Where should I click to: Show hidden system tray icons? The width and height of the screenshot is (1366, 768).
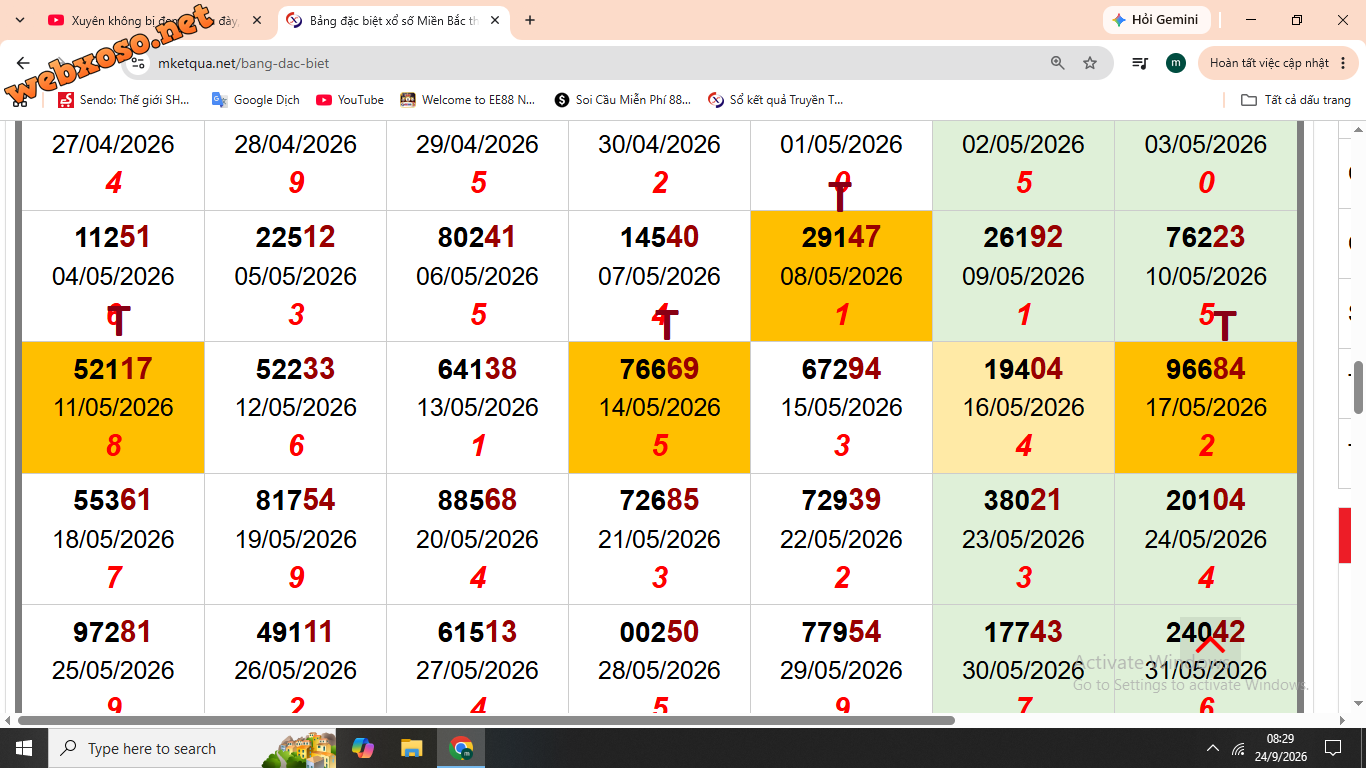tap(1213, 748)
